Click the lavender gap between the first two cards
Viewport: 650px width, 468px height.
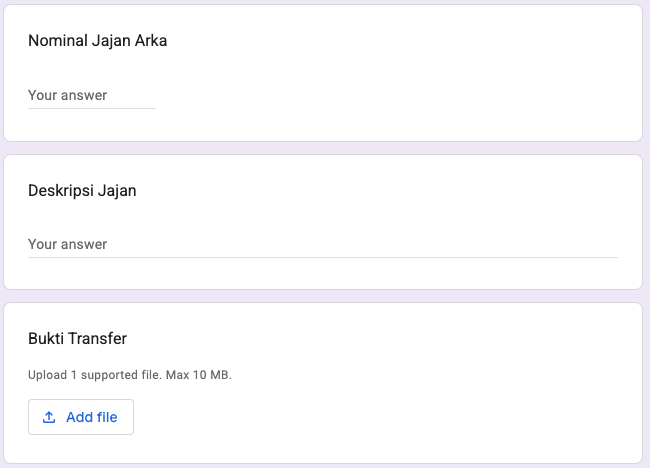322,148
